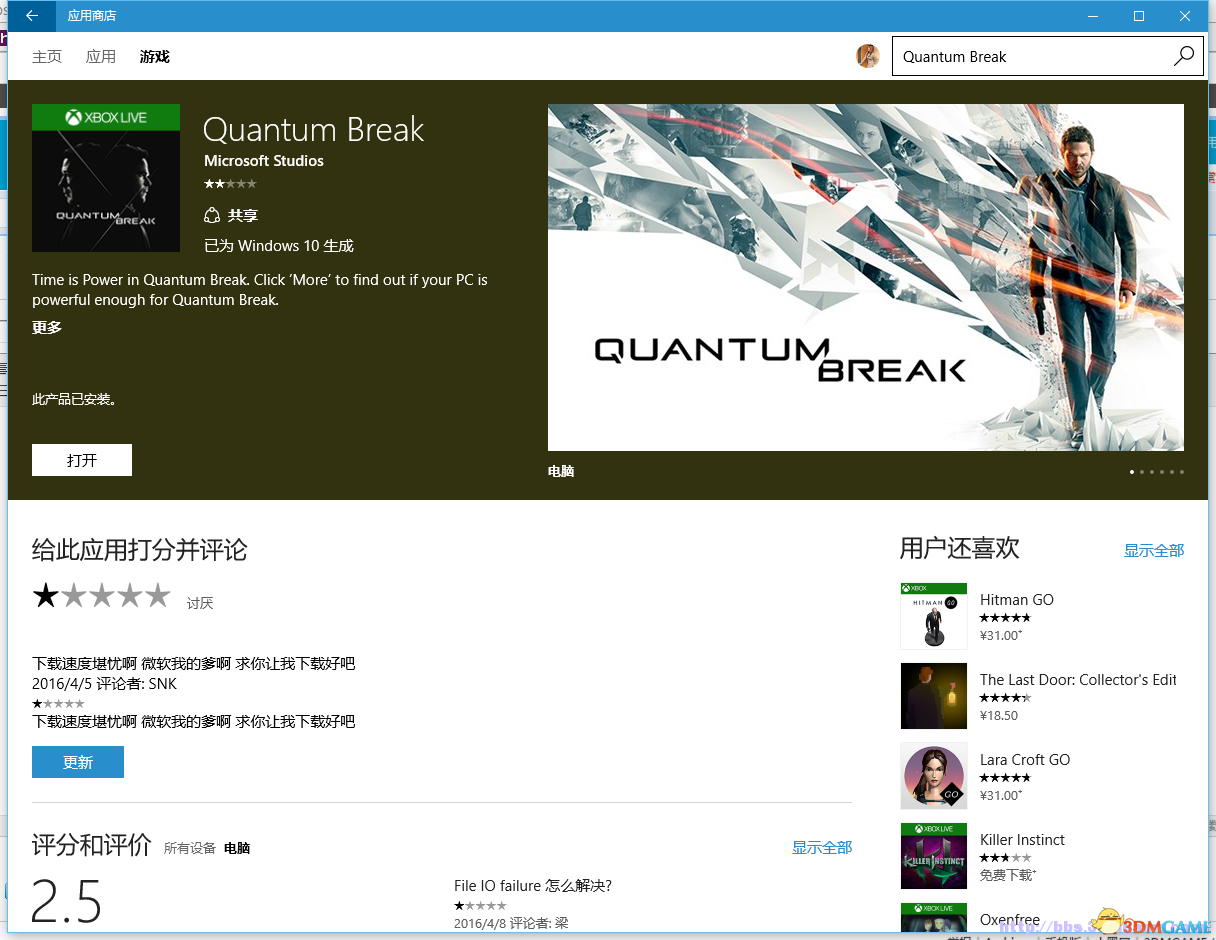This screenshot has width=1216, height=940.
Task: Click the 此产品已安装。 status text
Action: 75,400
